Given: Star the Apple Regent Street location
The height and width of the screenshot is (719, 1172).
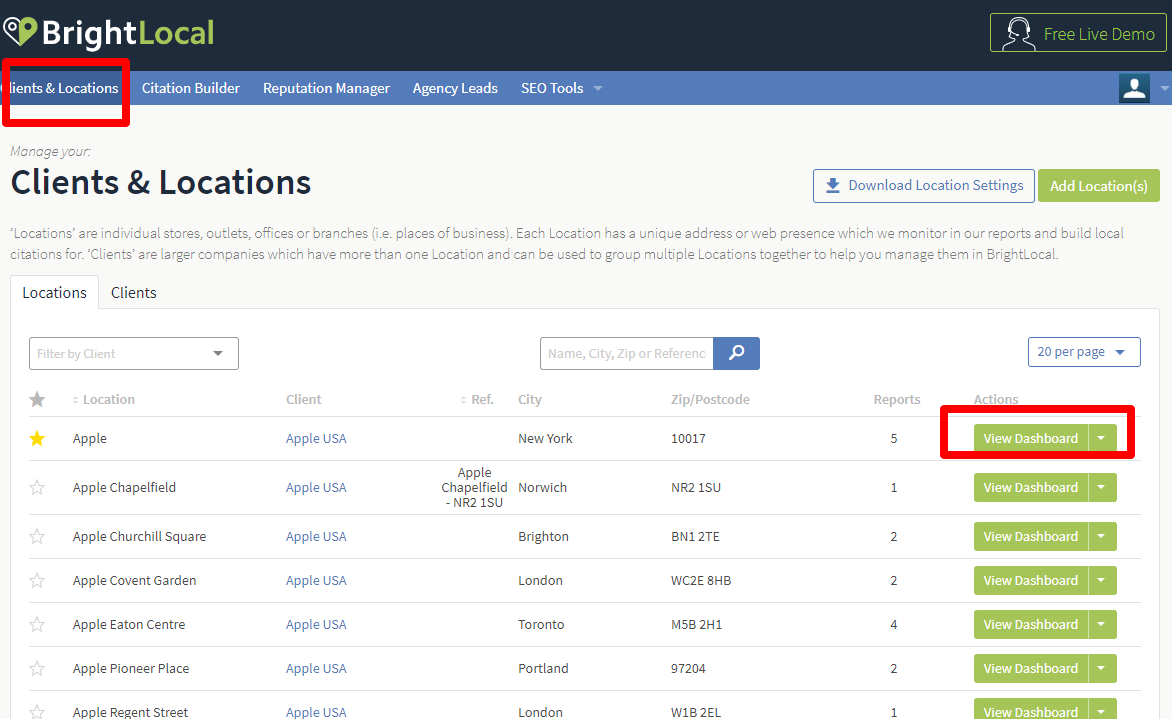Looking at the screenshot, I should [37, 711].
